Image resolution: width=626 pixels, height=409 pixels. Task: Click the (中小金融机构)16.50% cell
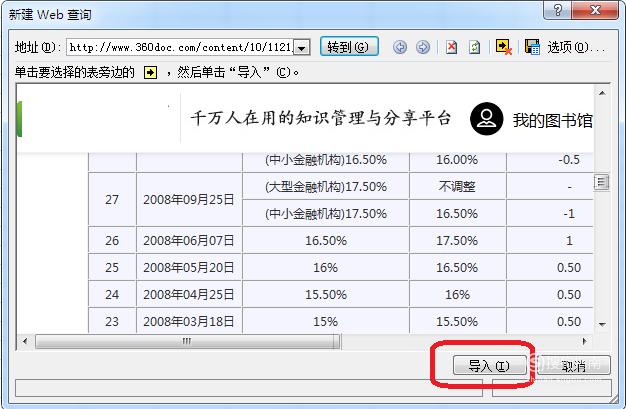tap(326, 160)
